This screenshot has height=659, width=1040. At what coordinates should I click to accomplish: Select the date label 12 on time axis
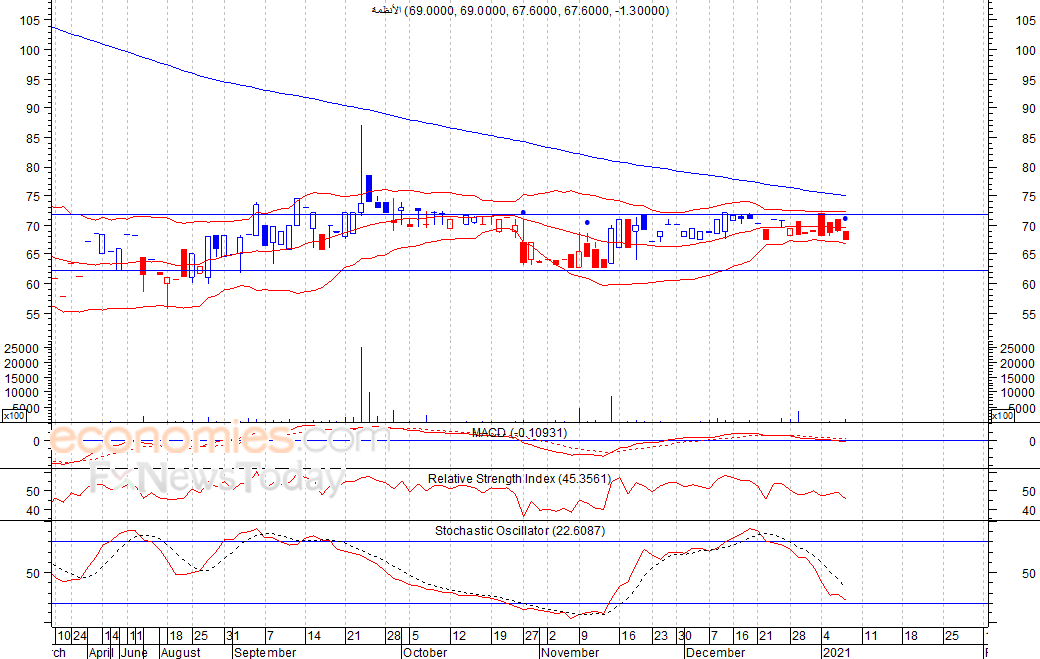(459, 636)
